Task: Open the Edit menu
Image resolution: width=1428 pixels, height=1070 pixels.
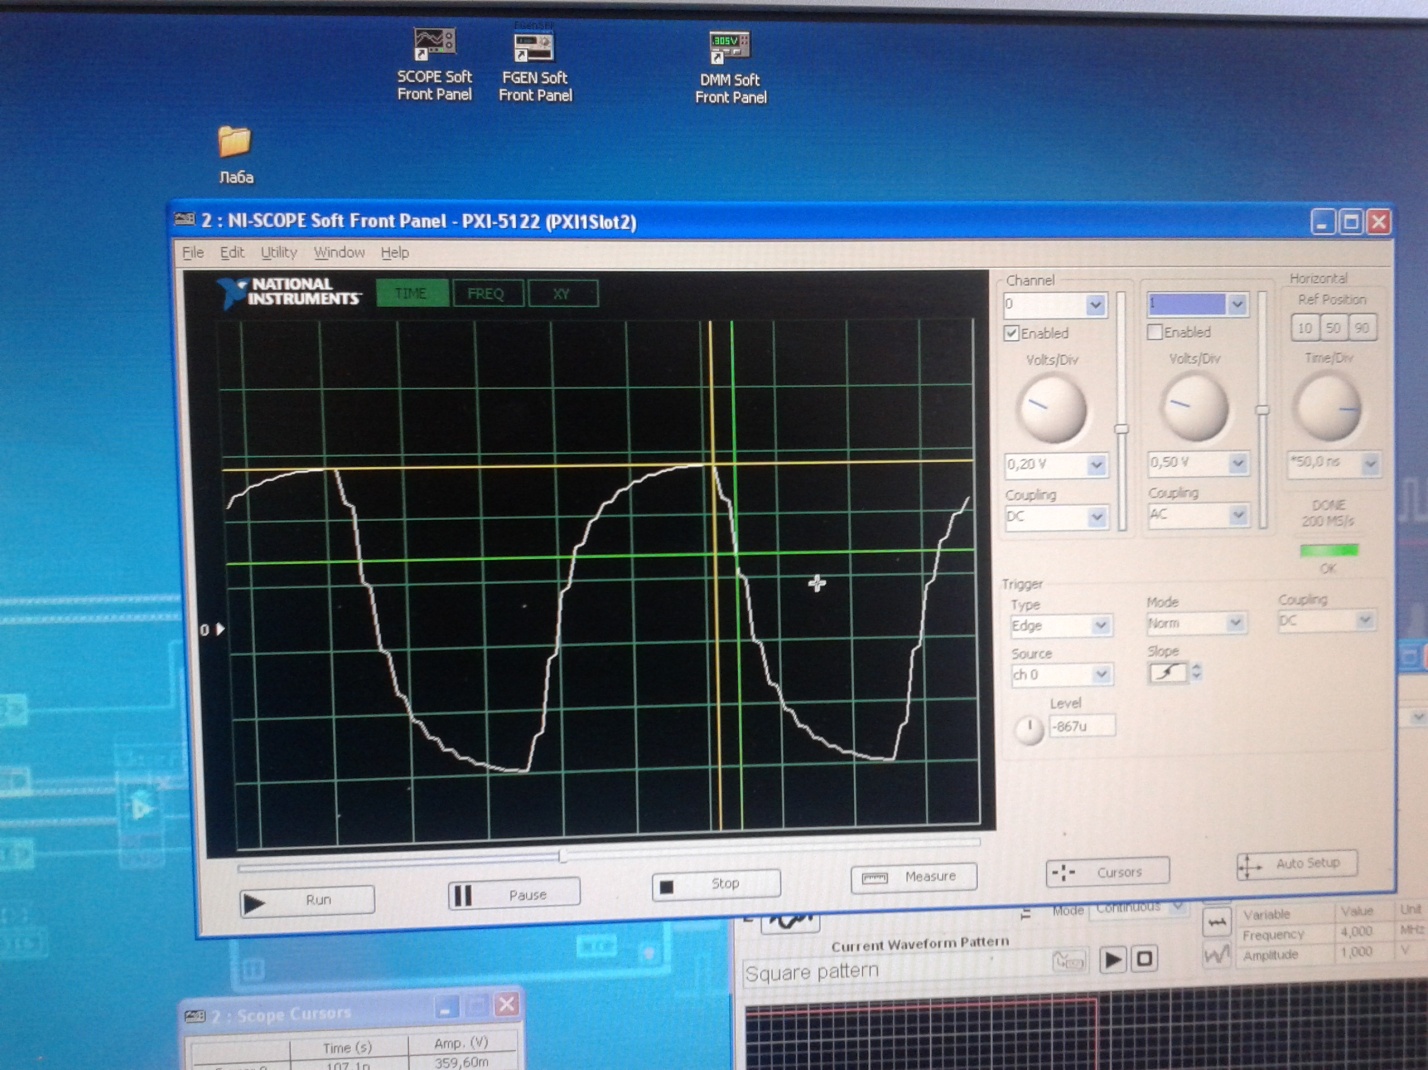Action: [x=232, y=253]
